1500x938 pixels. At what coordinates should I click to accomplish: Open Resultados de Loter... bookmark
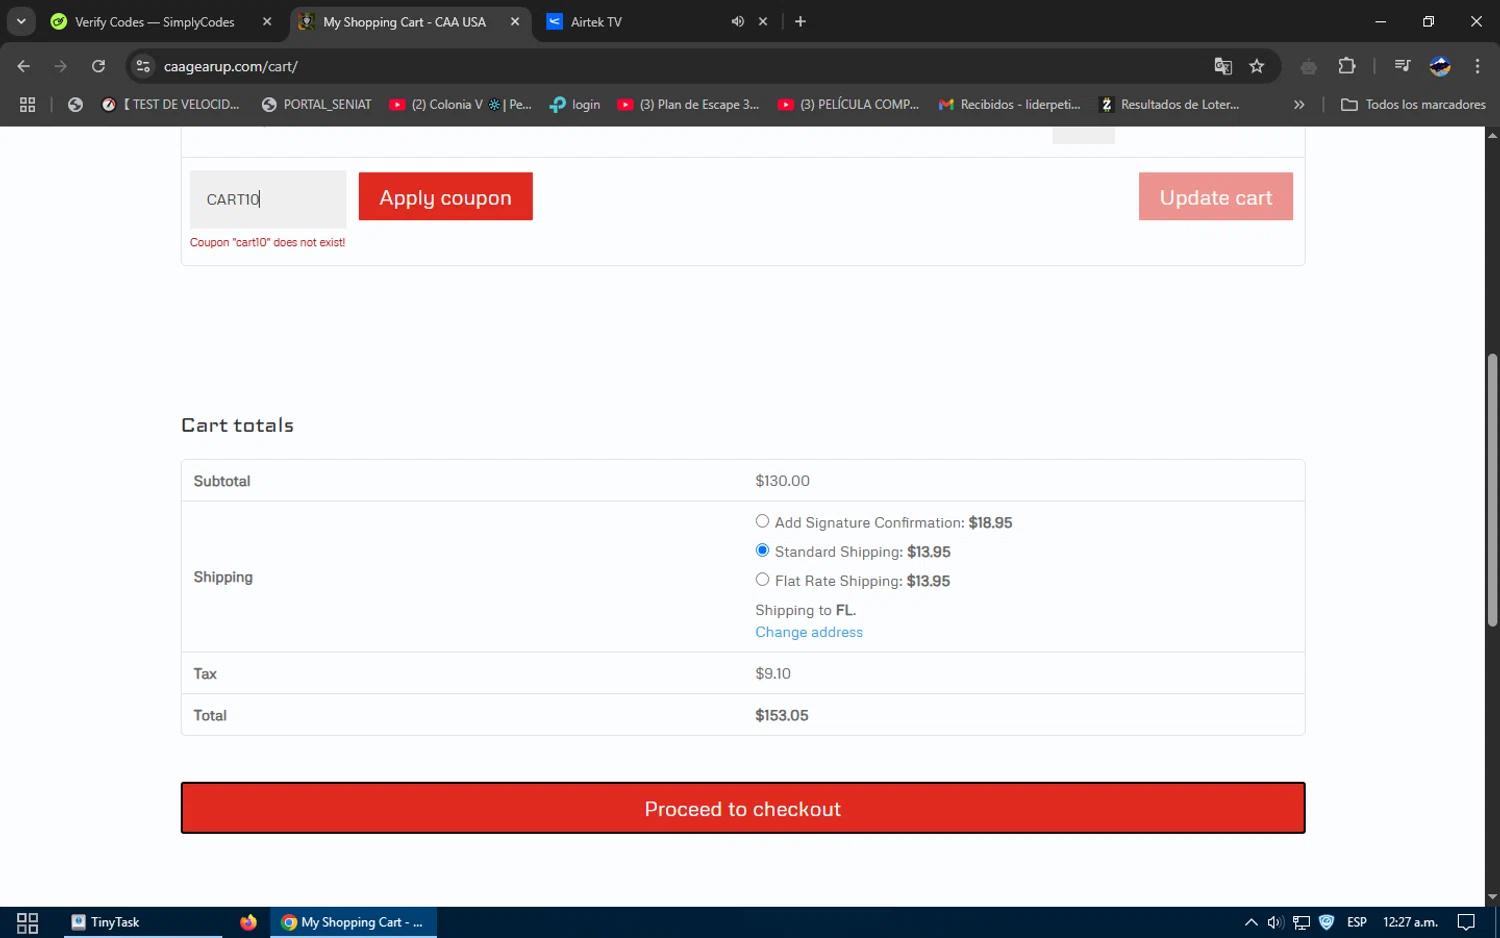[x=1169, y=104]
